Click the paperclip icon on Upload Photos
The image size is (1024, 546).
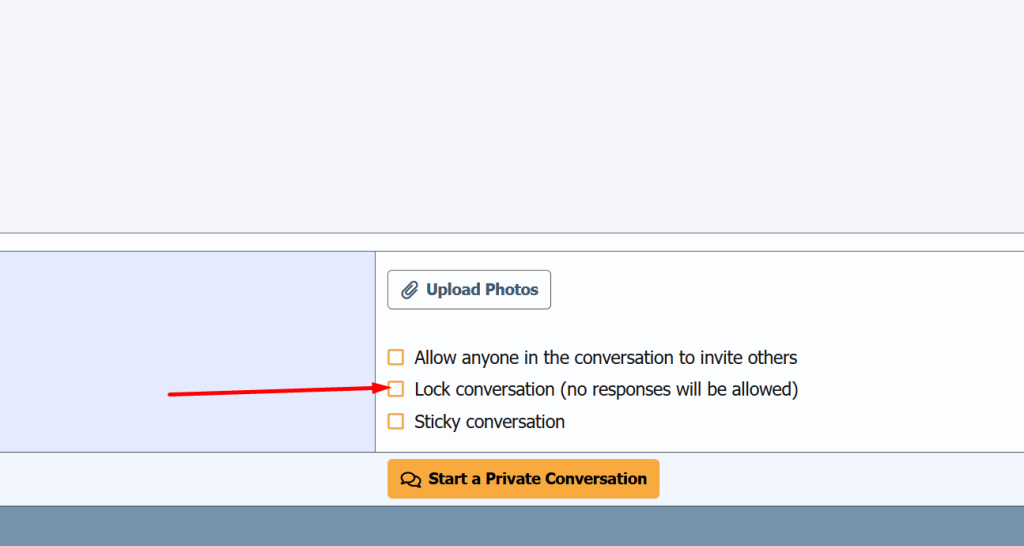(409, 290)
